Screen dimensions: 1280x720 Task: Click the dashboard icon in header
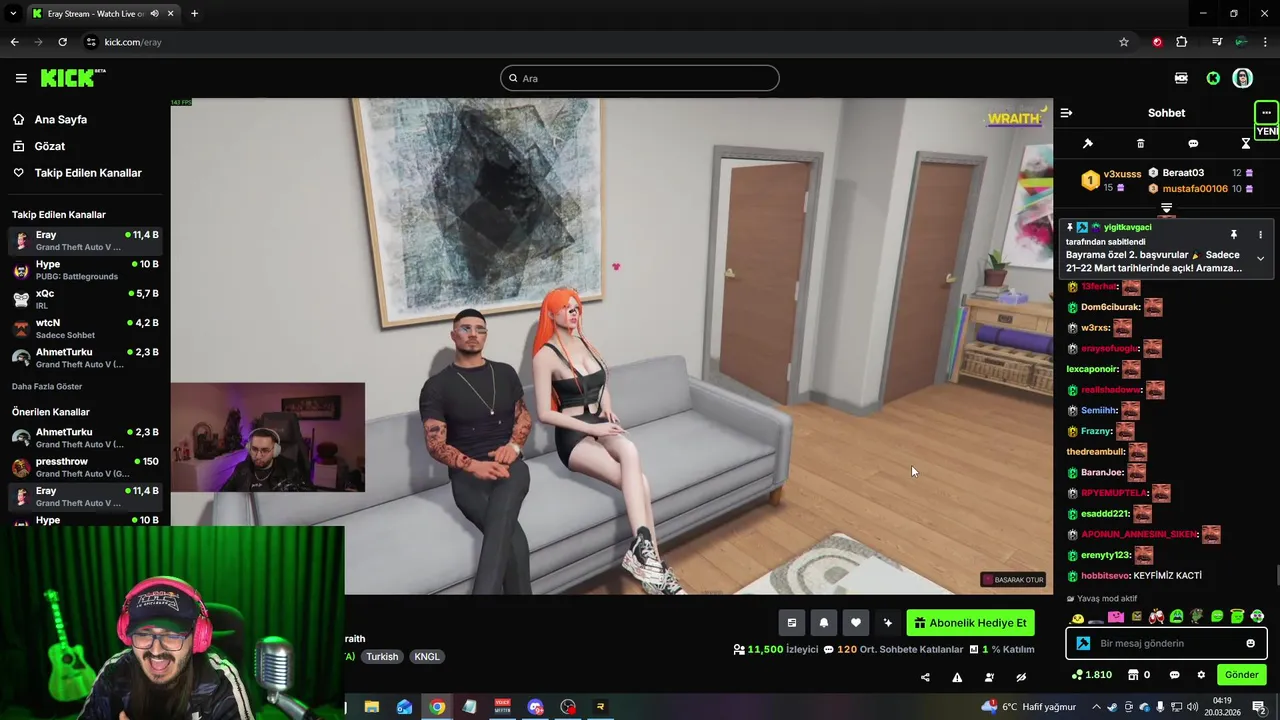coord(1181,78)
